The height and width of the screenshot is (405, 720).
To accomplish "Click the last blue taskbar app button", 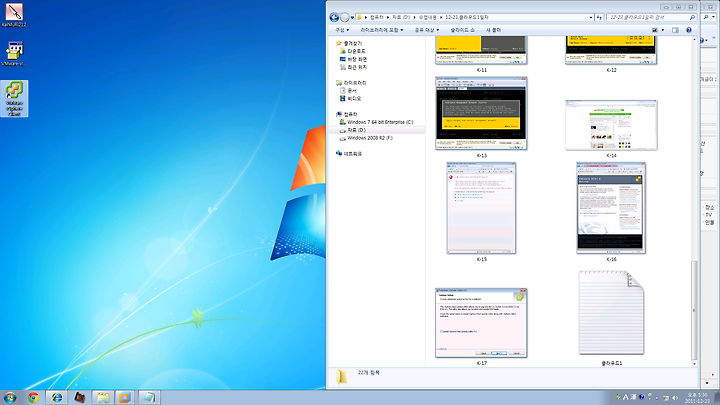I will click(x=149, y=397).
